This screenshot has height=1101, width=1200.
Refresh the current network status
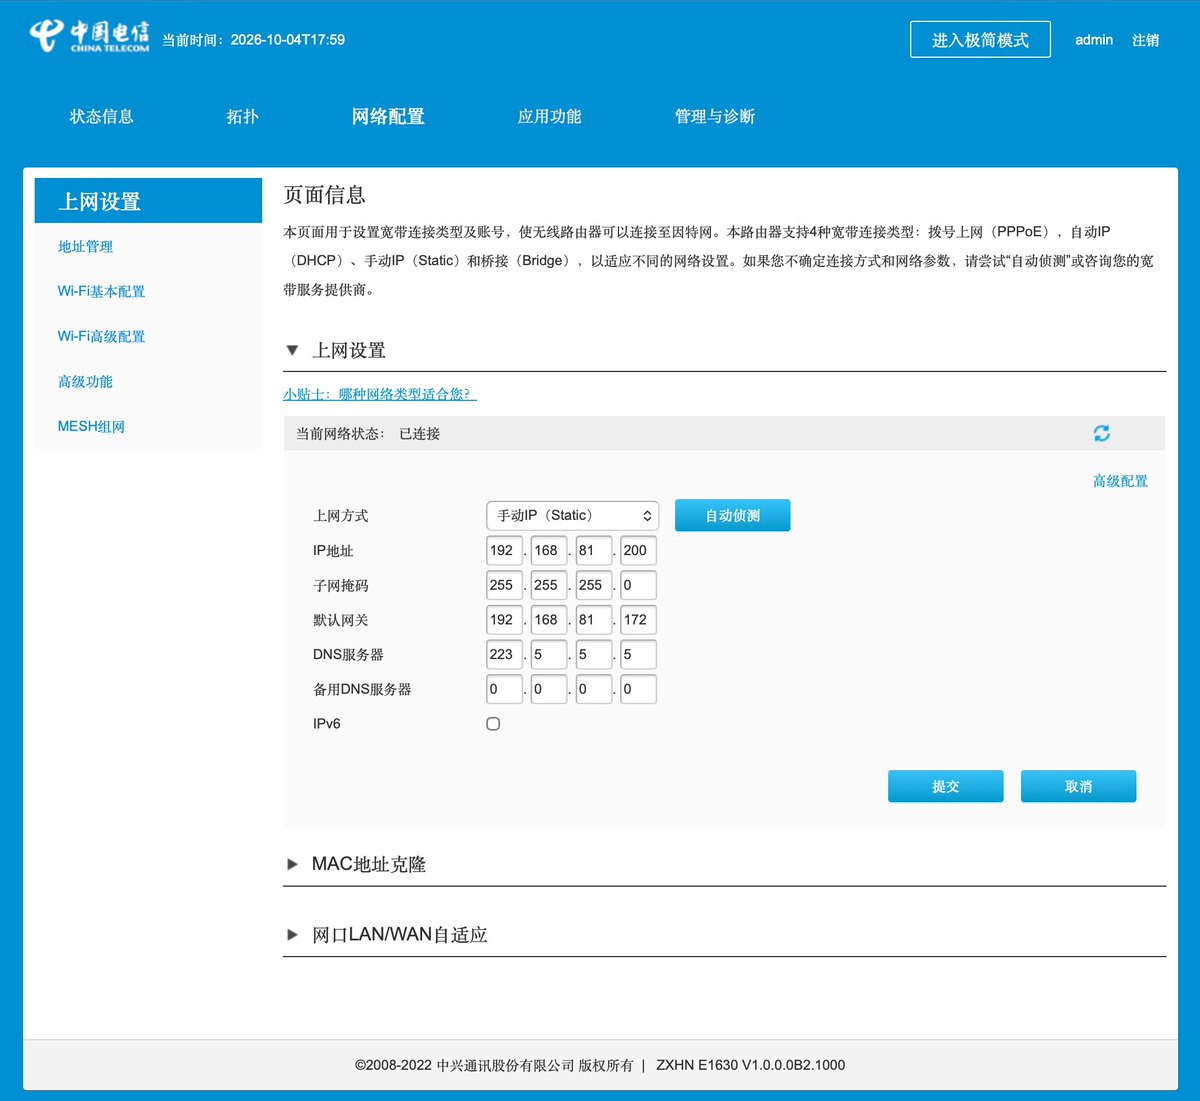click(x=1101, y=433)
